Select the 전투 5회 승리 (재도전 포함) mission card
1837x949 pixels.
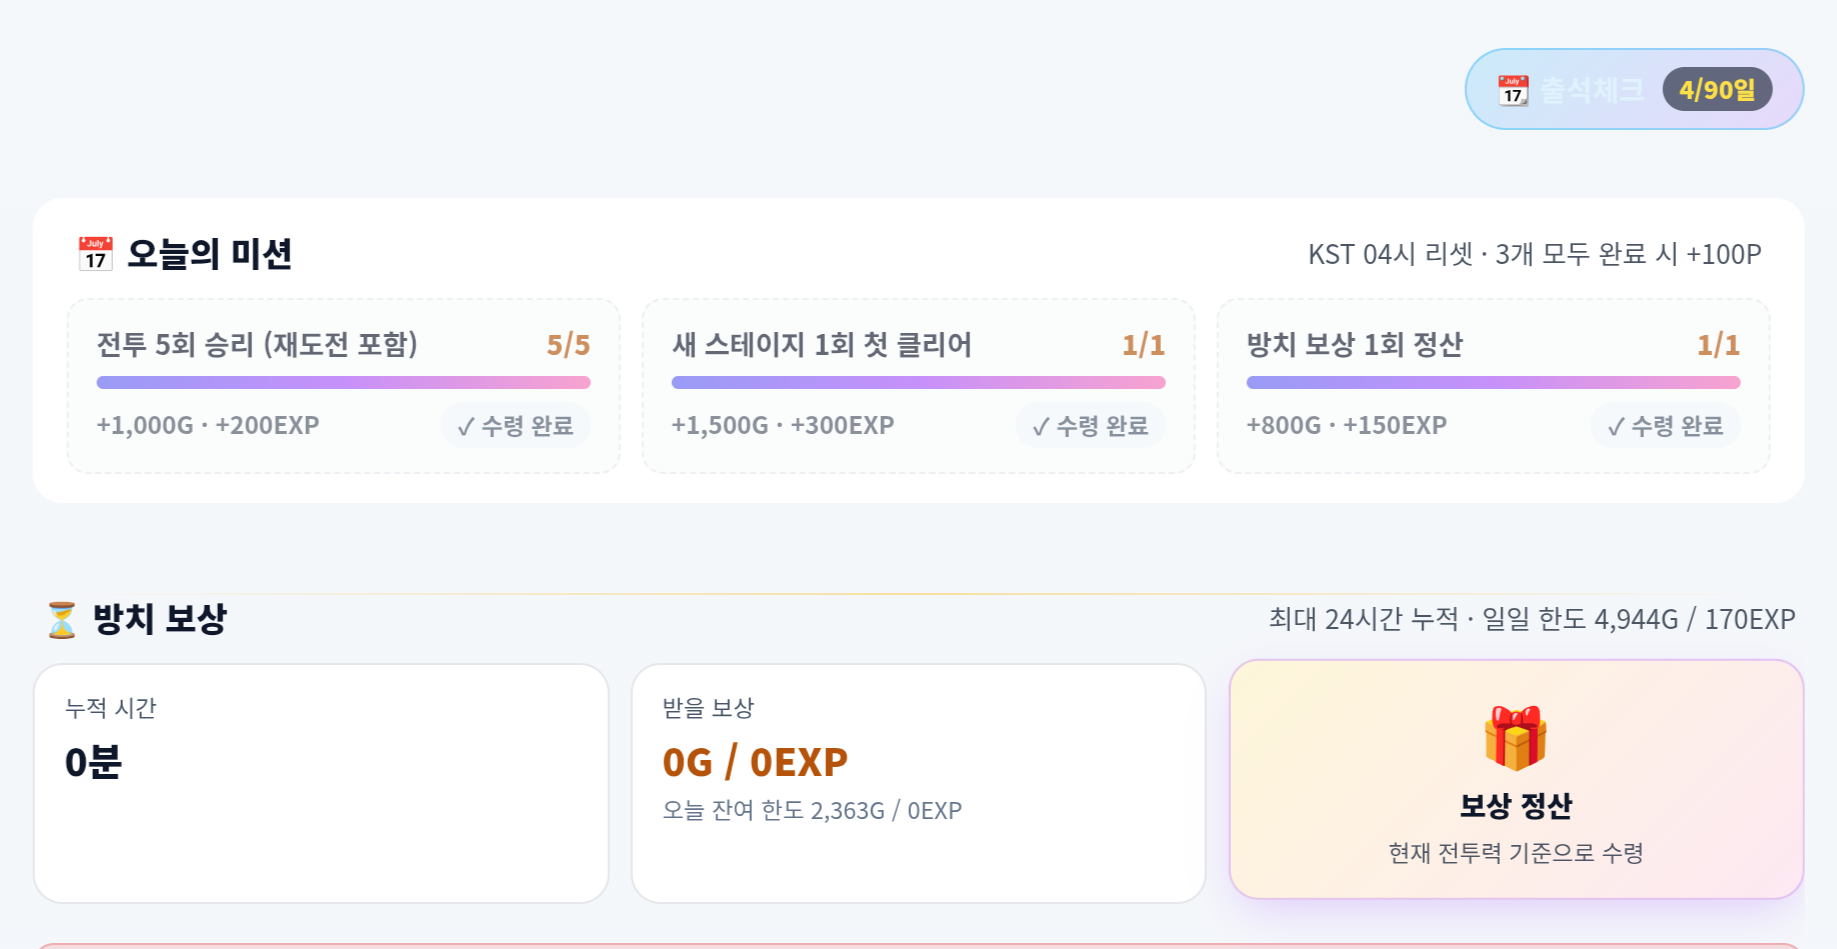pos(344,386)
